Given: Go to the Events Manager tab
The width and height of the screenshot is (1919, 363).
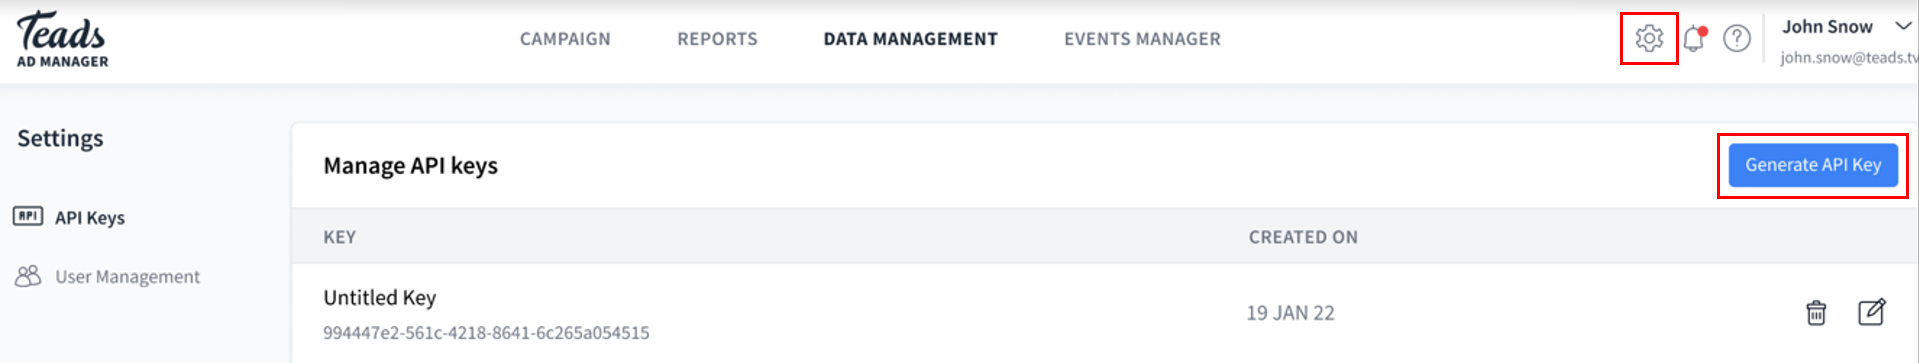Looking at the screenshot, I should 1142,39.
